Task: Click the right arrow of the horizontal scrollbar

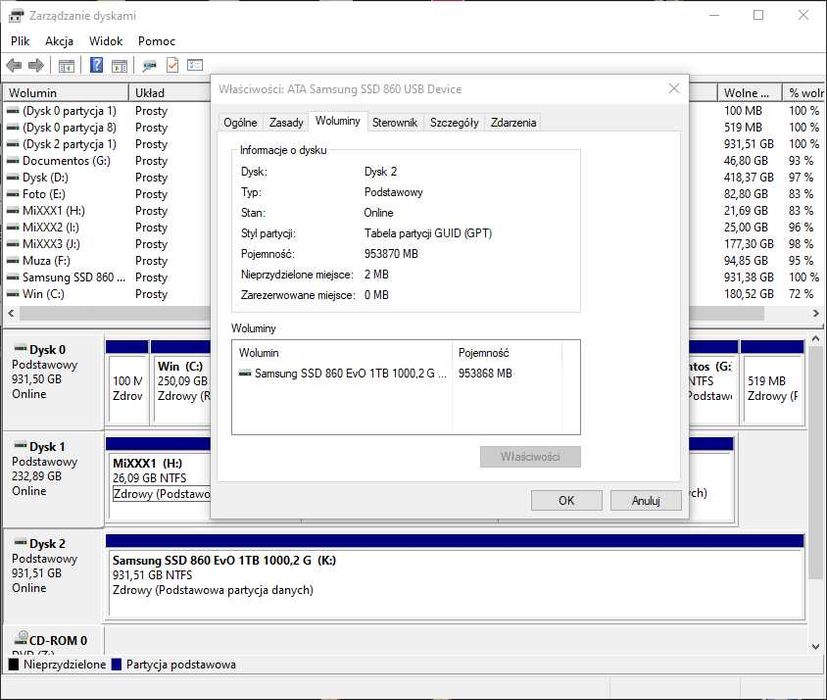Action: 815,313
